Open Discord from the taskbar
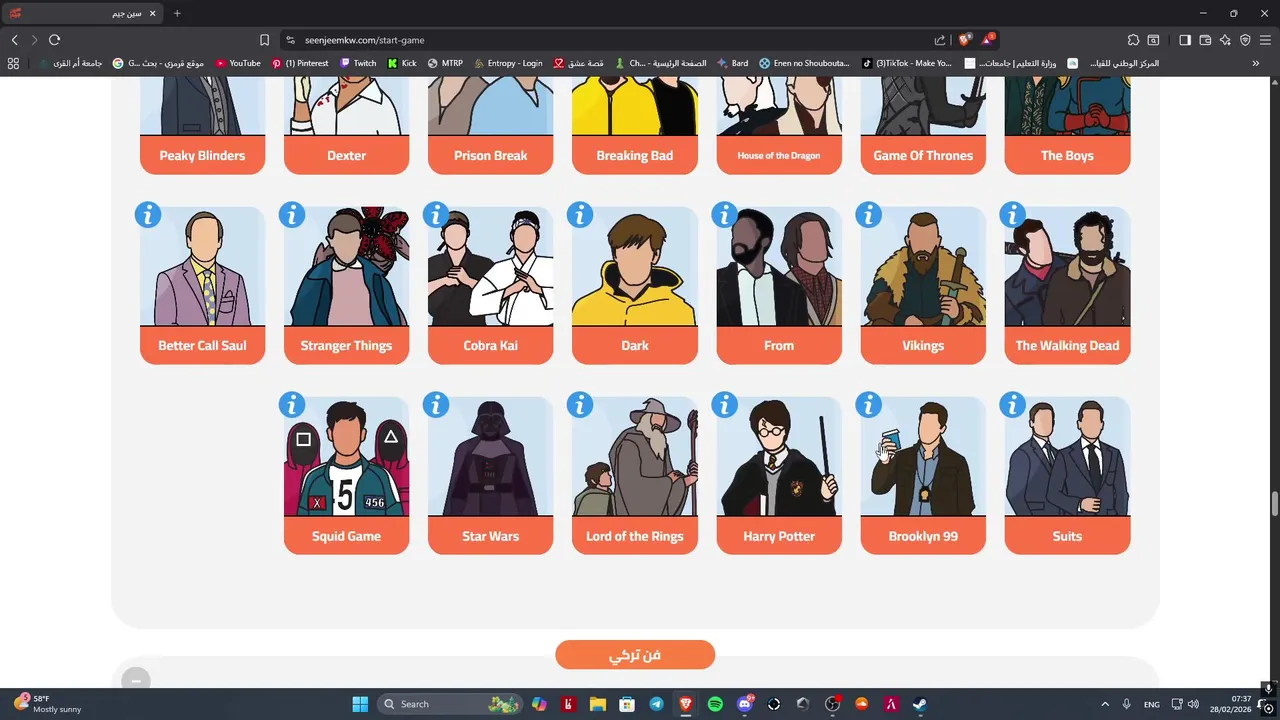1280x720 pixels. pos(744,704)
